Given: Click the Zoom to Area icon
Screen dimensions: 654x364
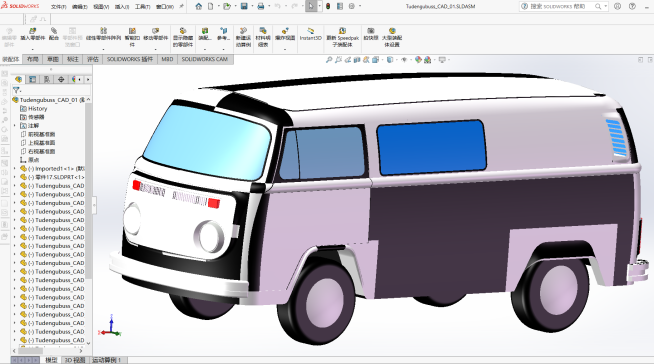Looking at the screenshot, I should click(338, 60).
